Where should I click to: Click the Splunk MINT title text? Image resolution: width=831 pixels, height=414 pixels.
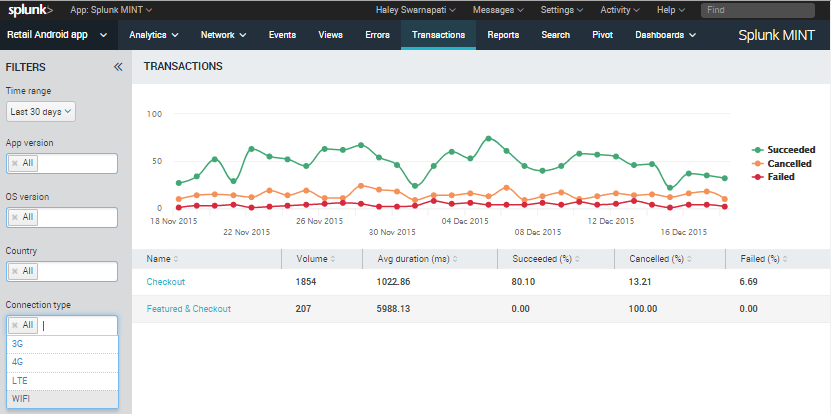point(776,36)
